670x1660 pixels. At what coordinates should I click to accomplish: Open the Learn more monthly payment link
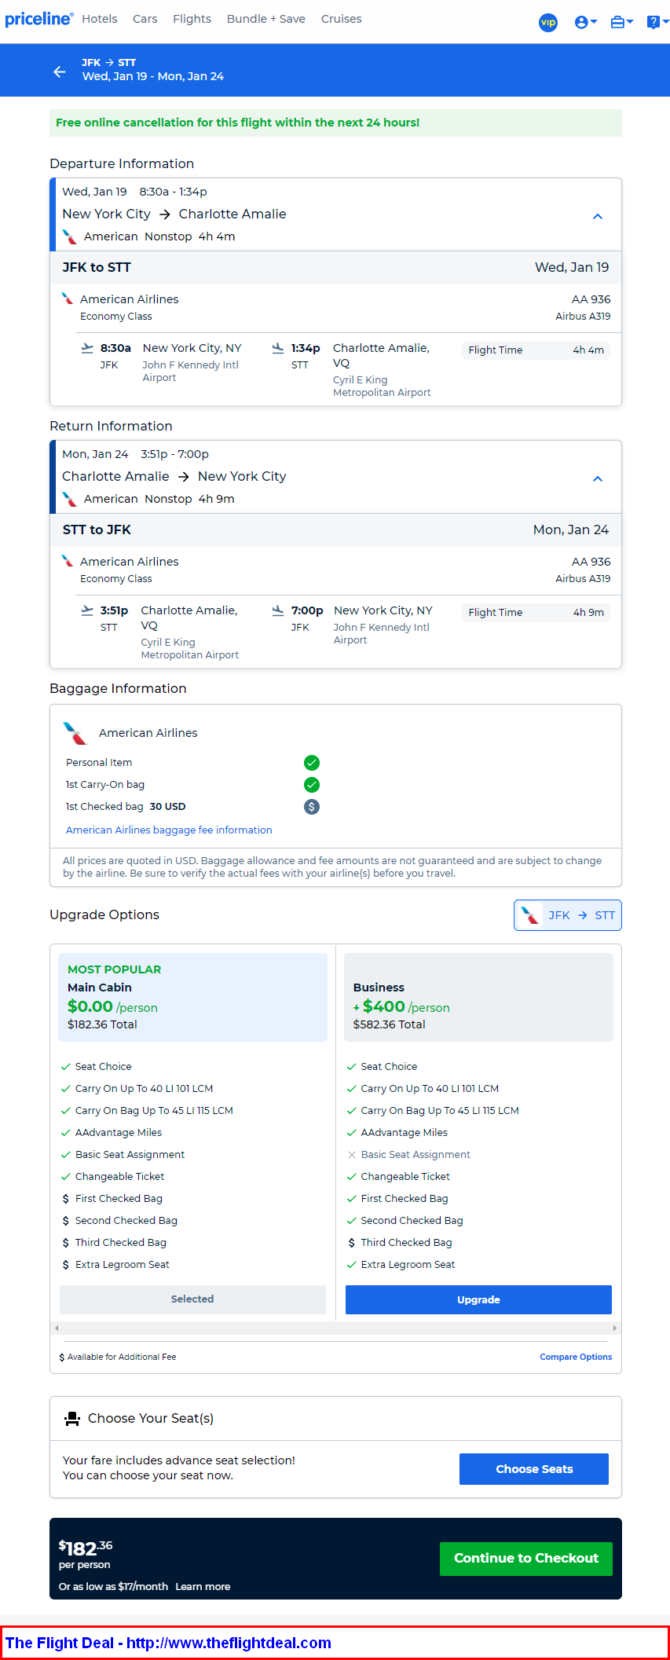[x=203, y=1586]
